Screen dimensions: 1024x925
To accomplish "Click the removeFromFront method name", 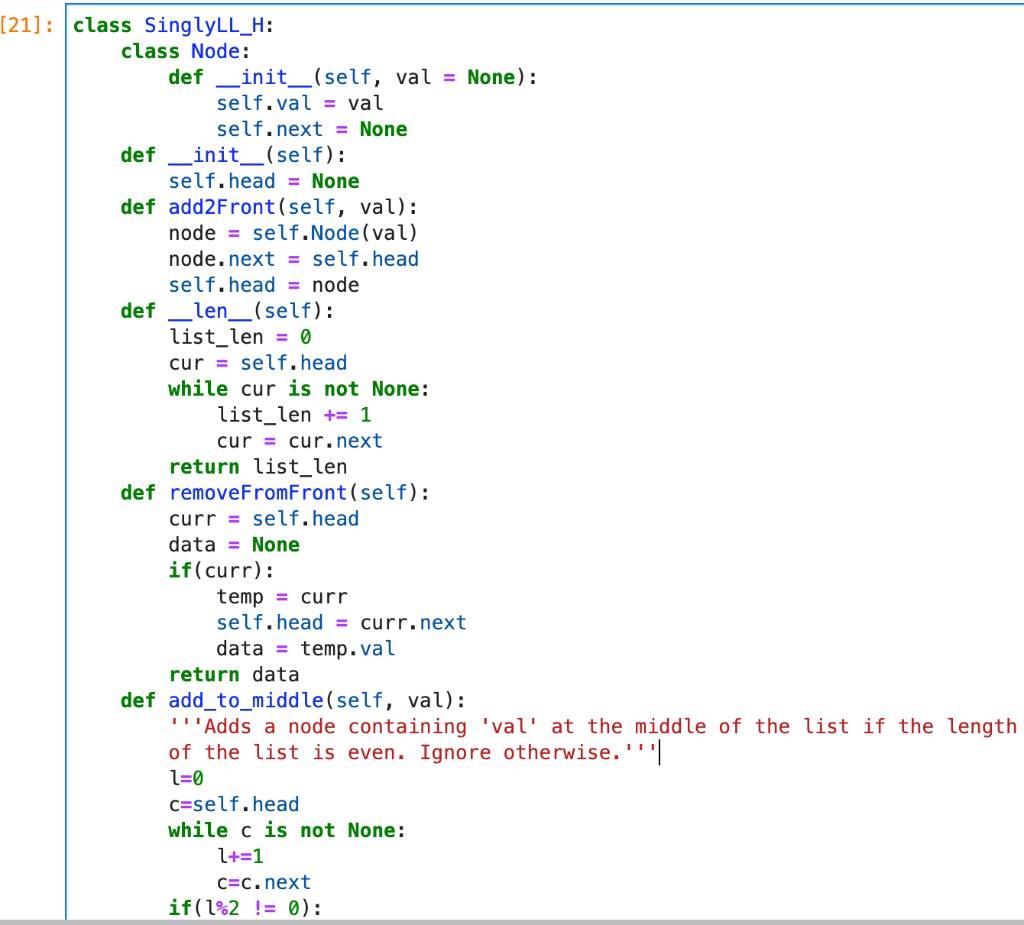I will click(258, 492).
